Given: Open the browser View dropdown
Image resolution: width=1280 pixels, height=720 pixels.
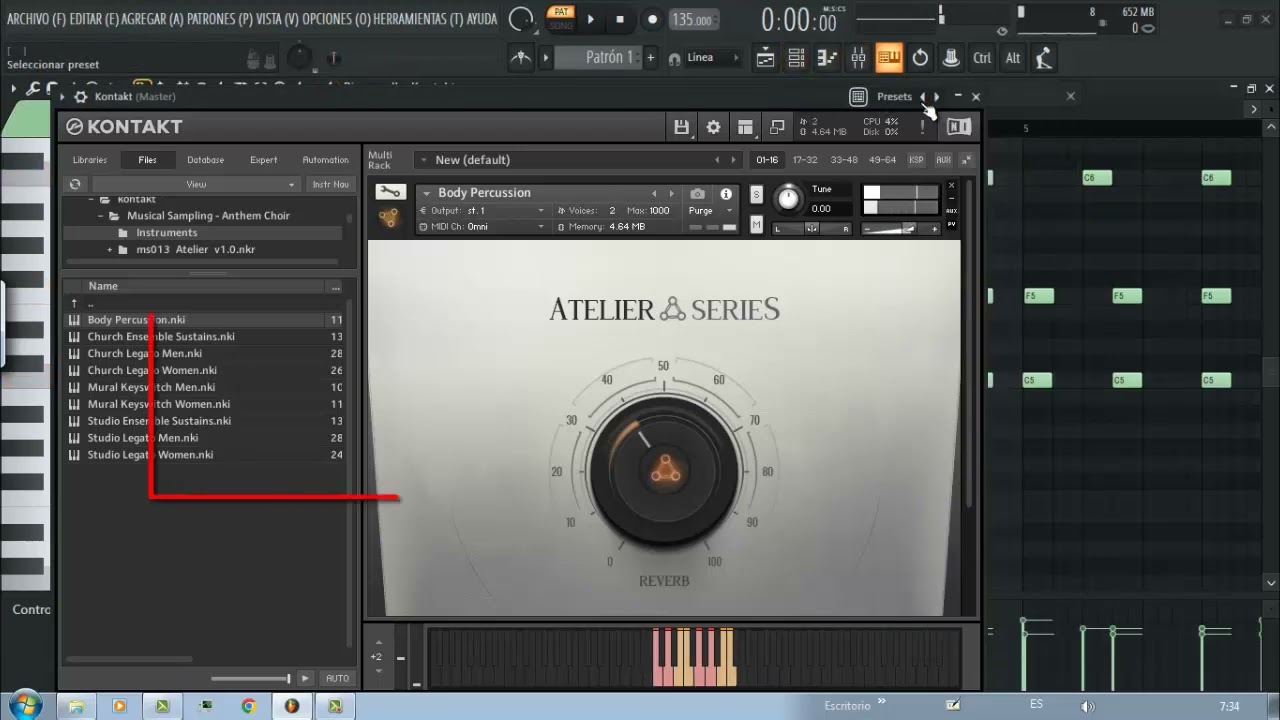Looking at the screenshot, I should click(x=196, y=184).
